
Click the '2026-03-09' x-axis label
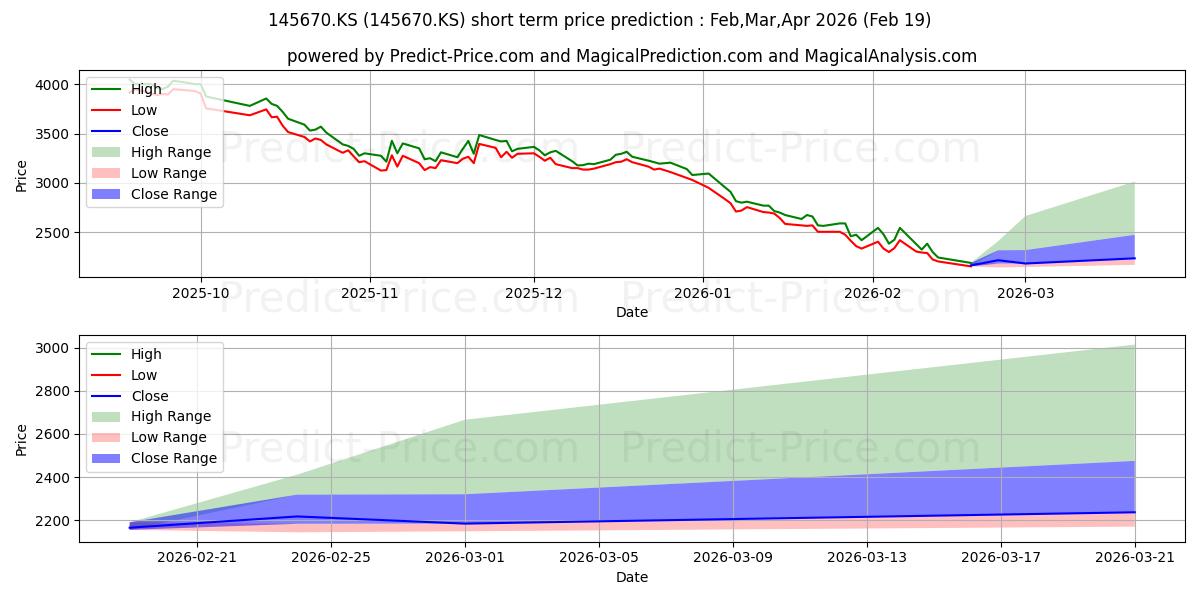pos(733,559)
